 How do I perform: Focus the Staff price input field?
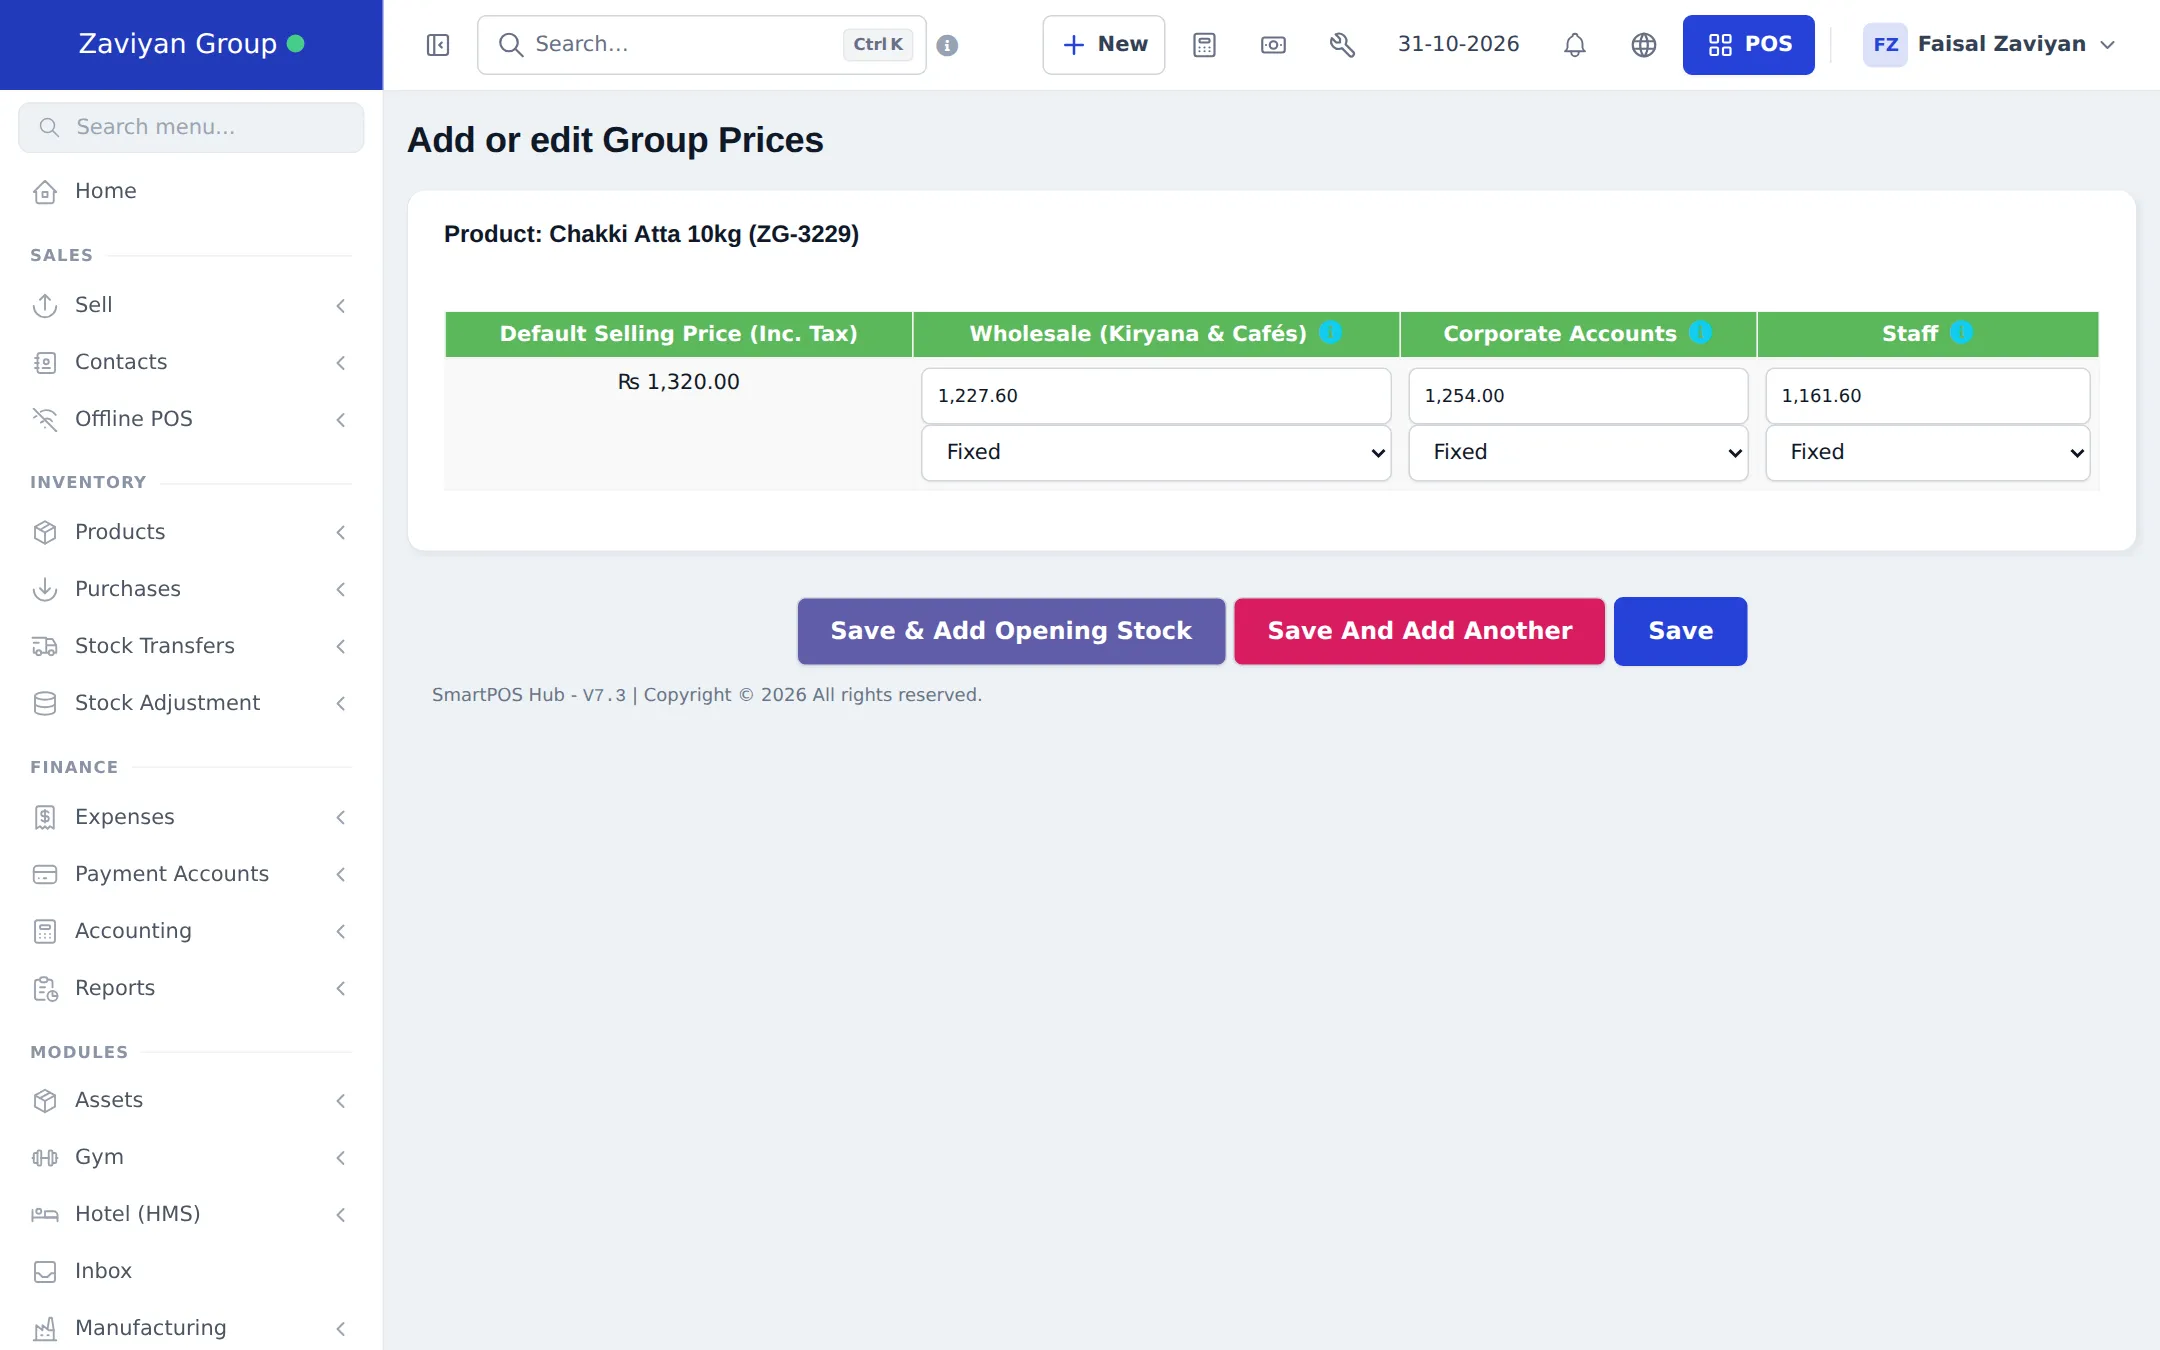tap(1927, 396)
